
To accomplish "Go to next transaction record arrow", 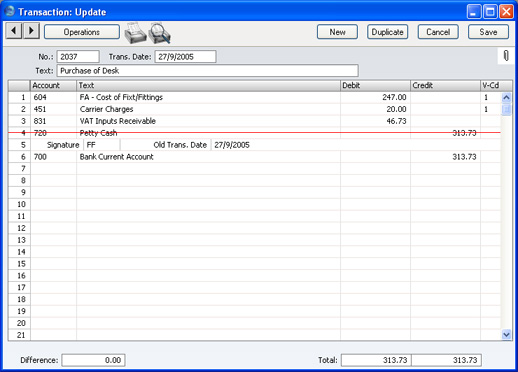I will pyautogui.click(x=31, y=31).
